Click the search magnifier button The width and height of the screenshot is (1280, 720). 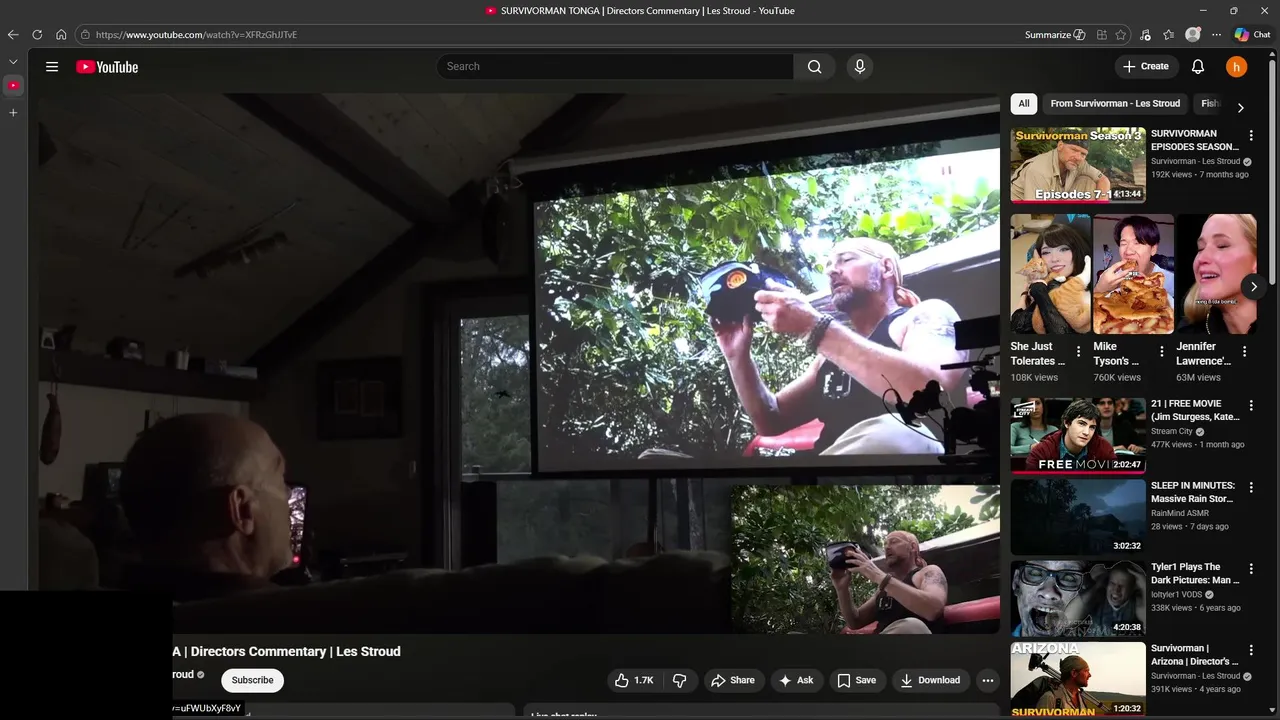[x=814, y=67]
